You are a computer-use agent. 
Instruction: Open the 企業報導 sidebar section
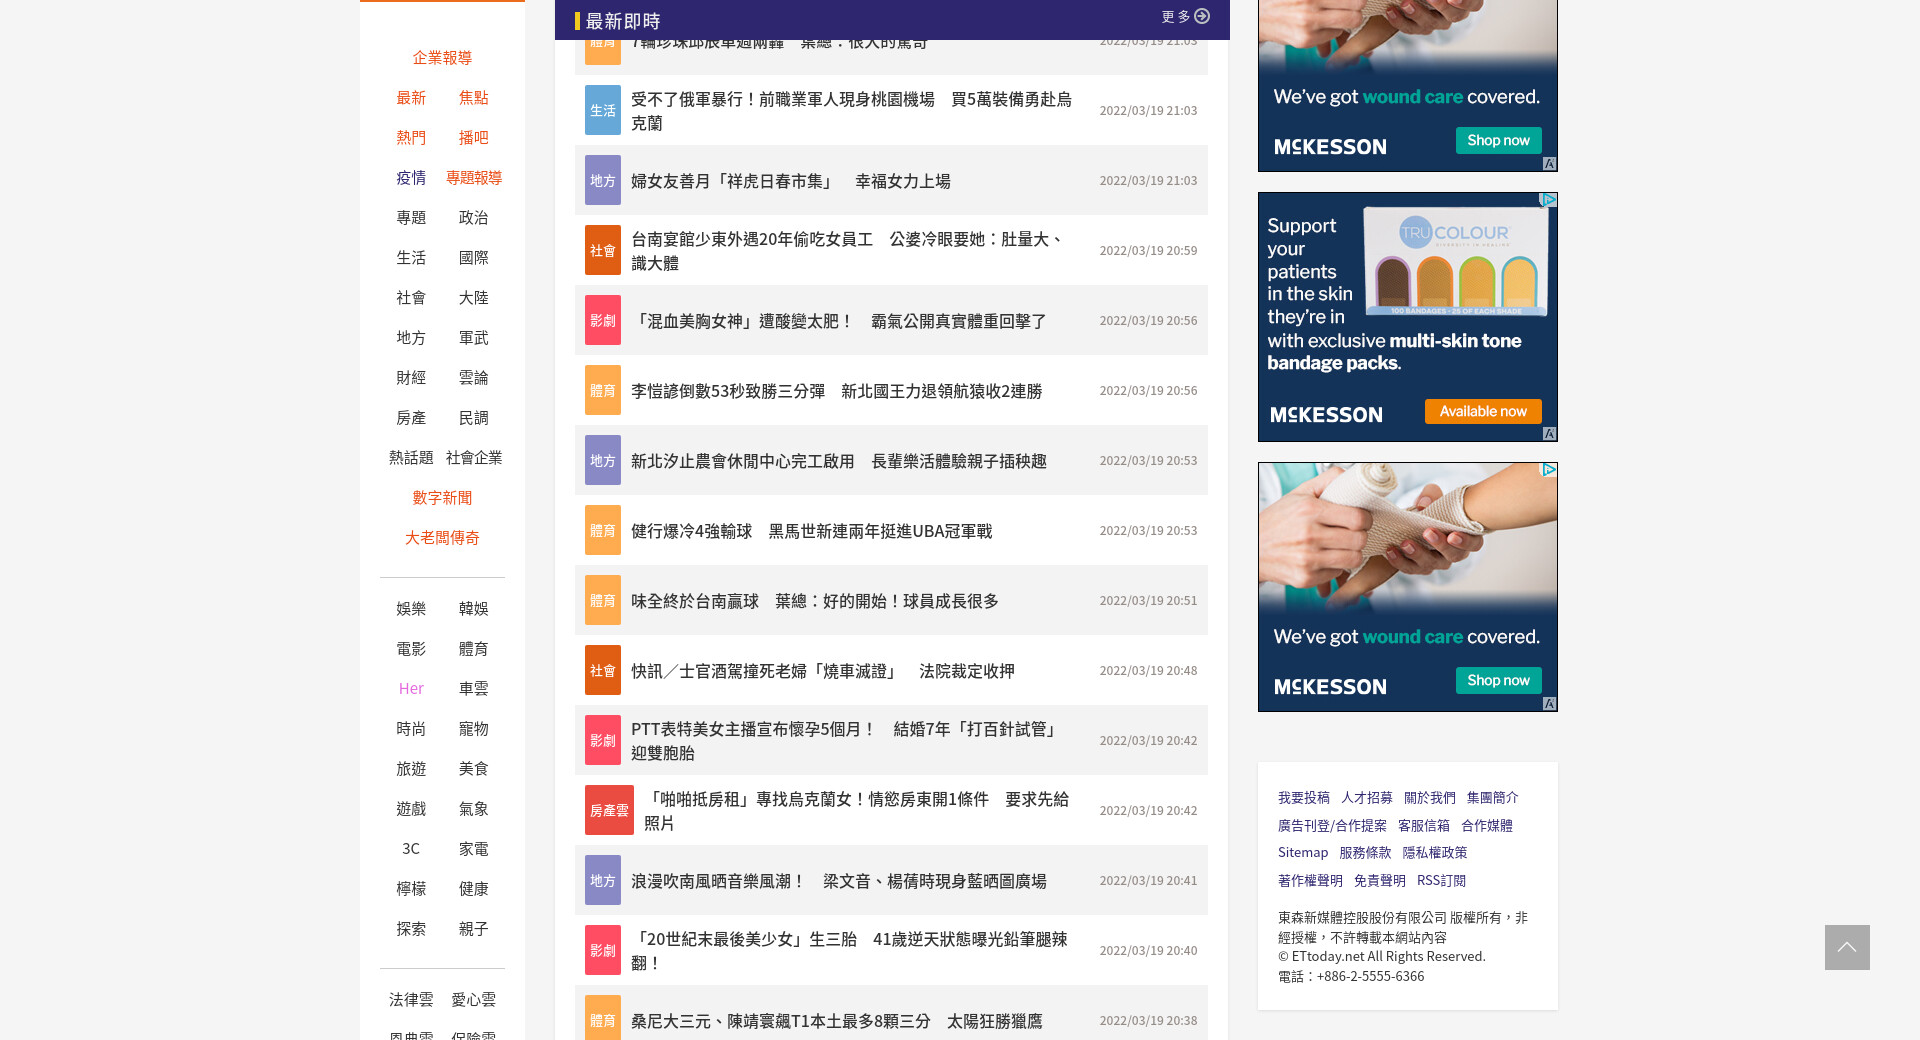(442, 58)
